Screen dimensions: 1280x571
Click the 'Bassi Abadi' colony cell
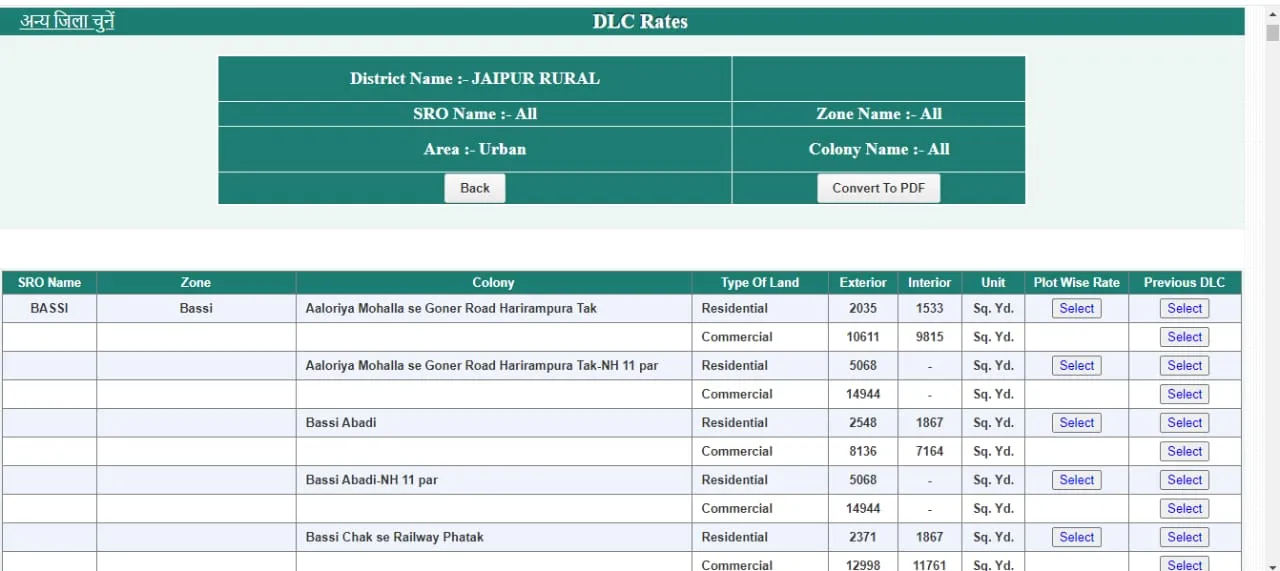[x=493, y=423]
